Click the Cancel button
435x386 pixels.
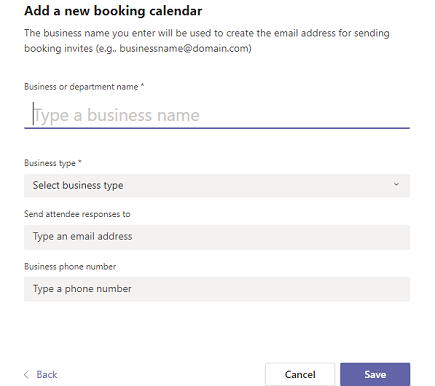point(300,374)
